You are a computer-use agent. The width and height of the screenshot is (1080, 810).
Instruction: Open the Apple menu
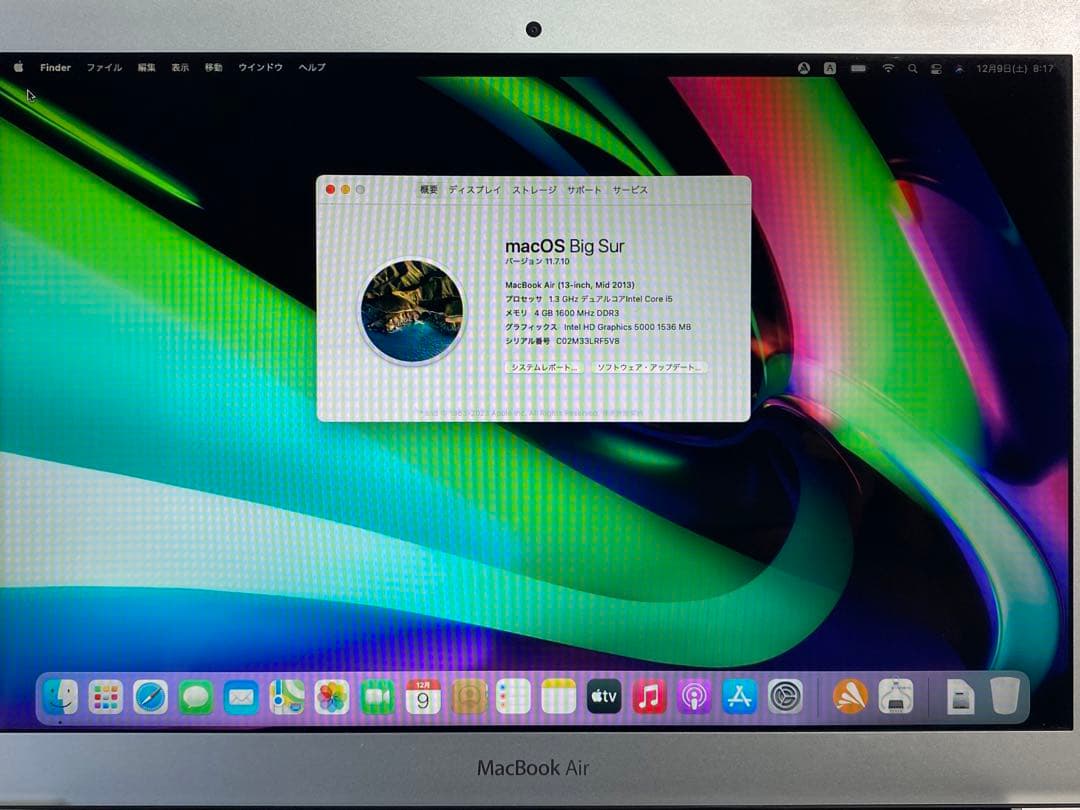pos(16,67)
